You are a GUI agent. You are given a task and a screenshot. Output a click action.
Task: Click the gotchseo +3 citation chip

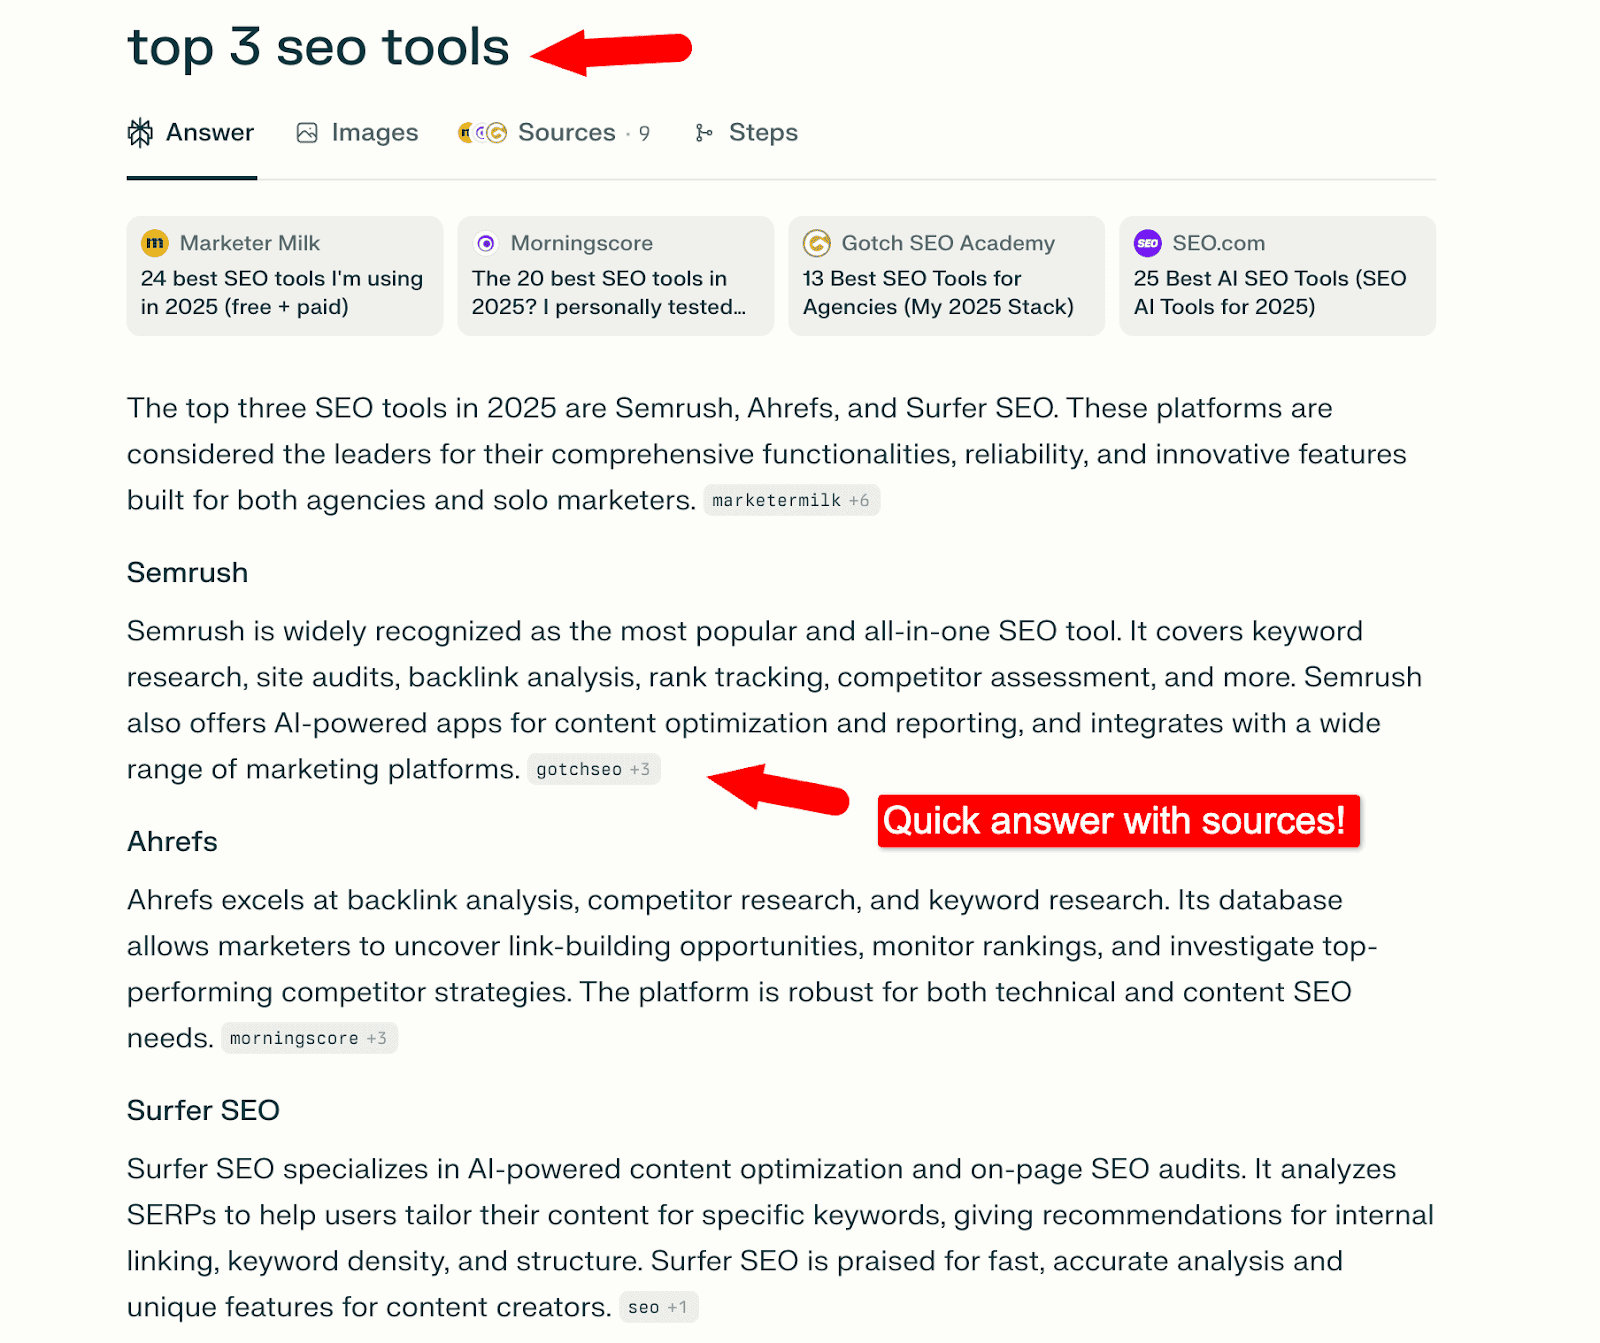click(x=593, y=769)
